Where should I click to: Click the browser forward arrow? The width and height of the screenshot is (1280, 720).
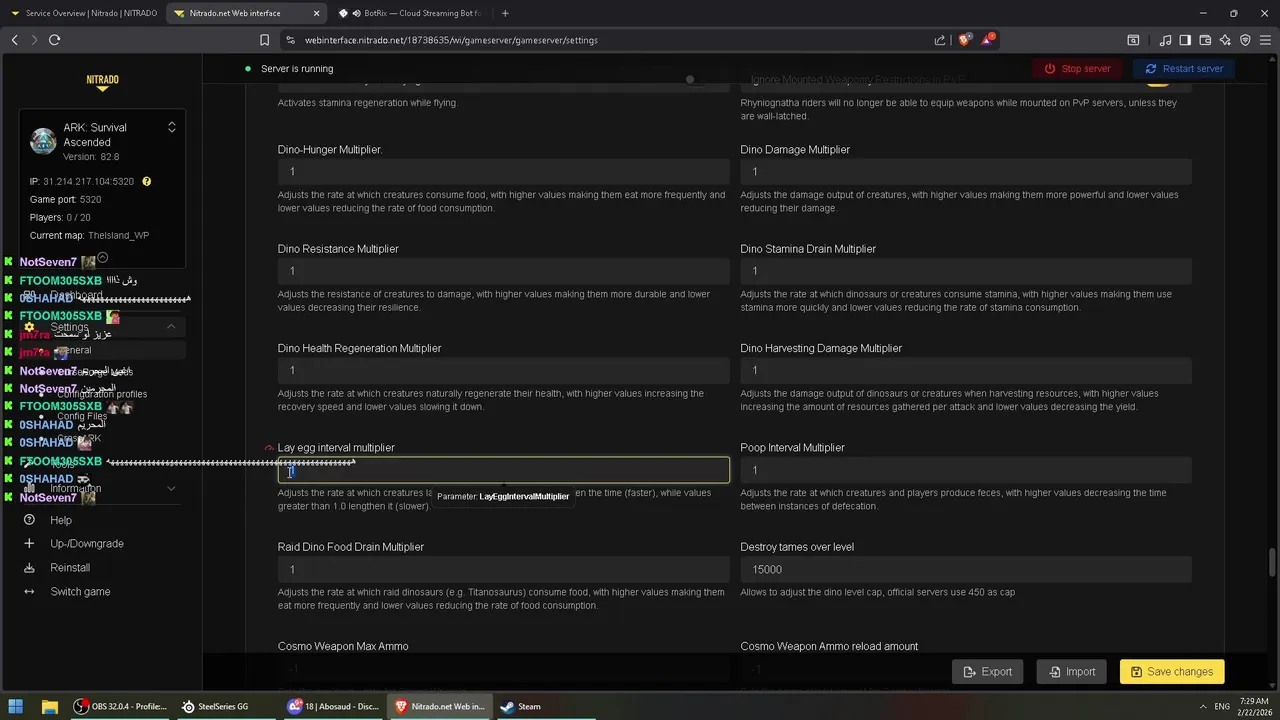[x=34, y=40]
